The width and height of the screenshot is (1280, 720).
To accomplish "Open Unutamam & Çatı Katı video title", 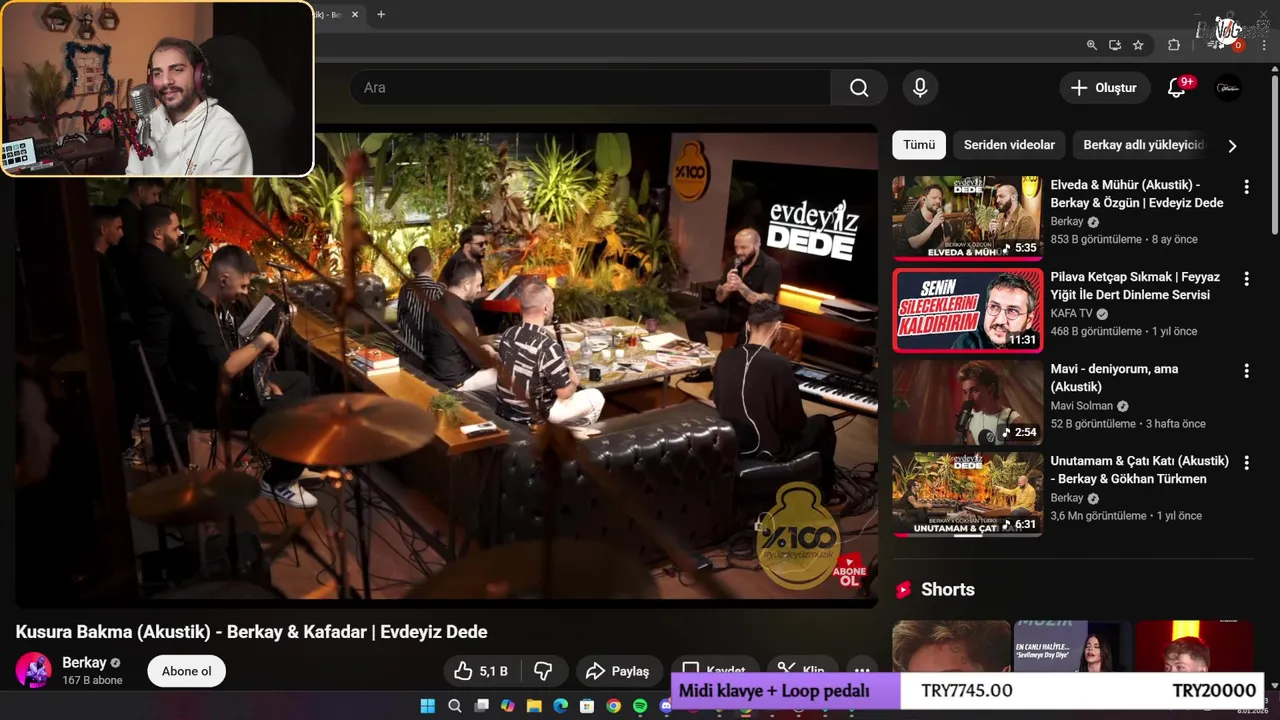I will click(x=1140, y=470).
